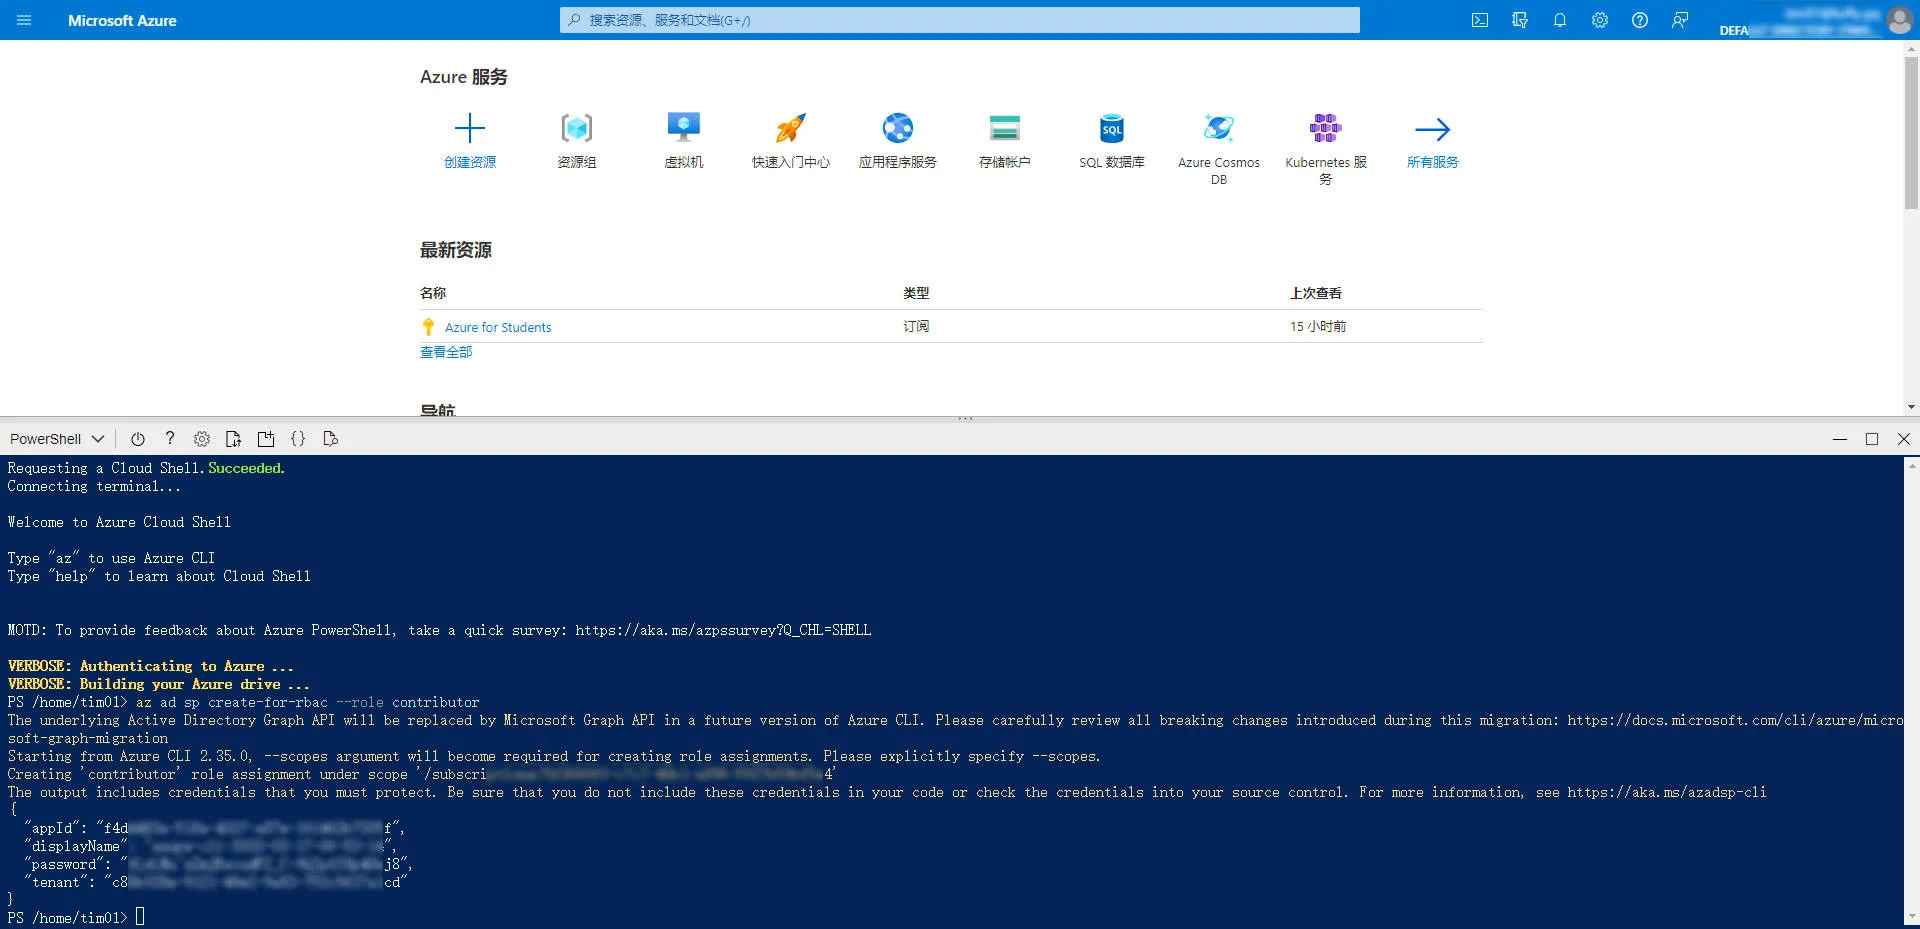Open Resource groups service icon

coord(576,129)
